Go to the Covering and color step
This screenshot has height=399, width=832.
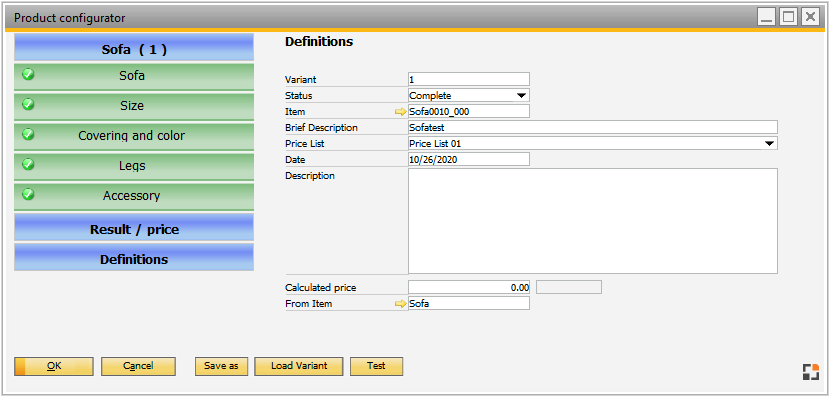tap(134, 136)
